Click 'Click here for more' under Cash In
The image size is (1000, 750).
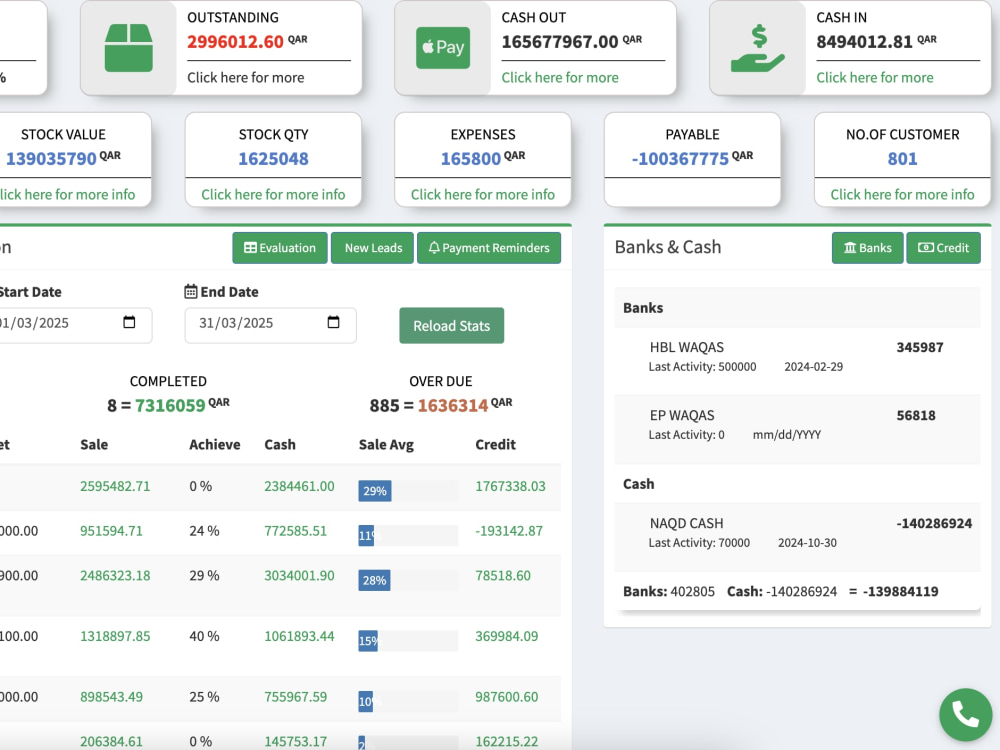pyautogui.click(x=875, y=78)
